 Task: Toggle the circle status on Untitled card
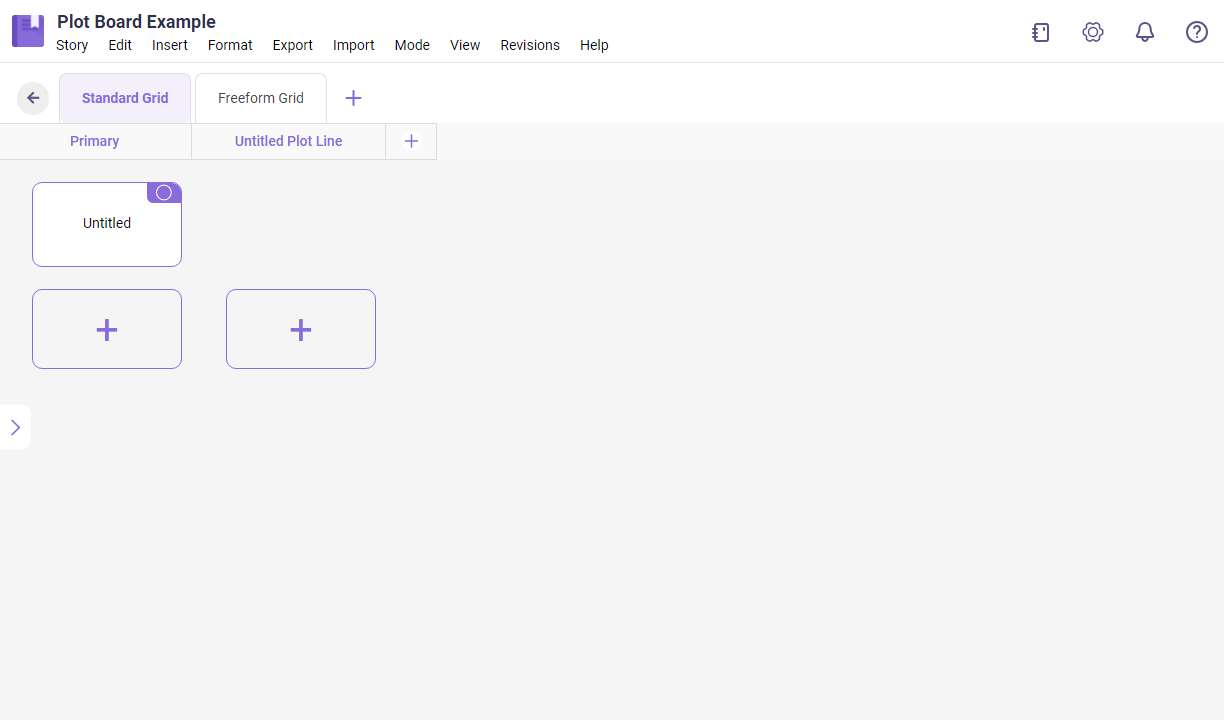coord(164,192)
